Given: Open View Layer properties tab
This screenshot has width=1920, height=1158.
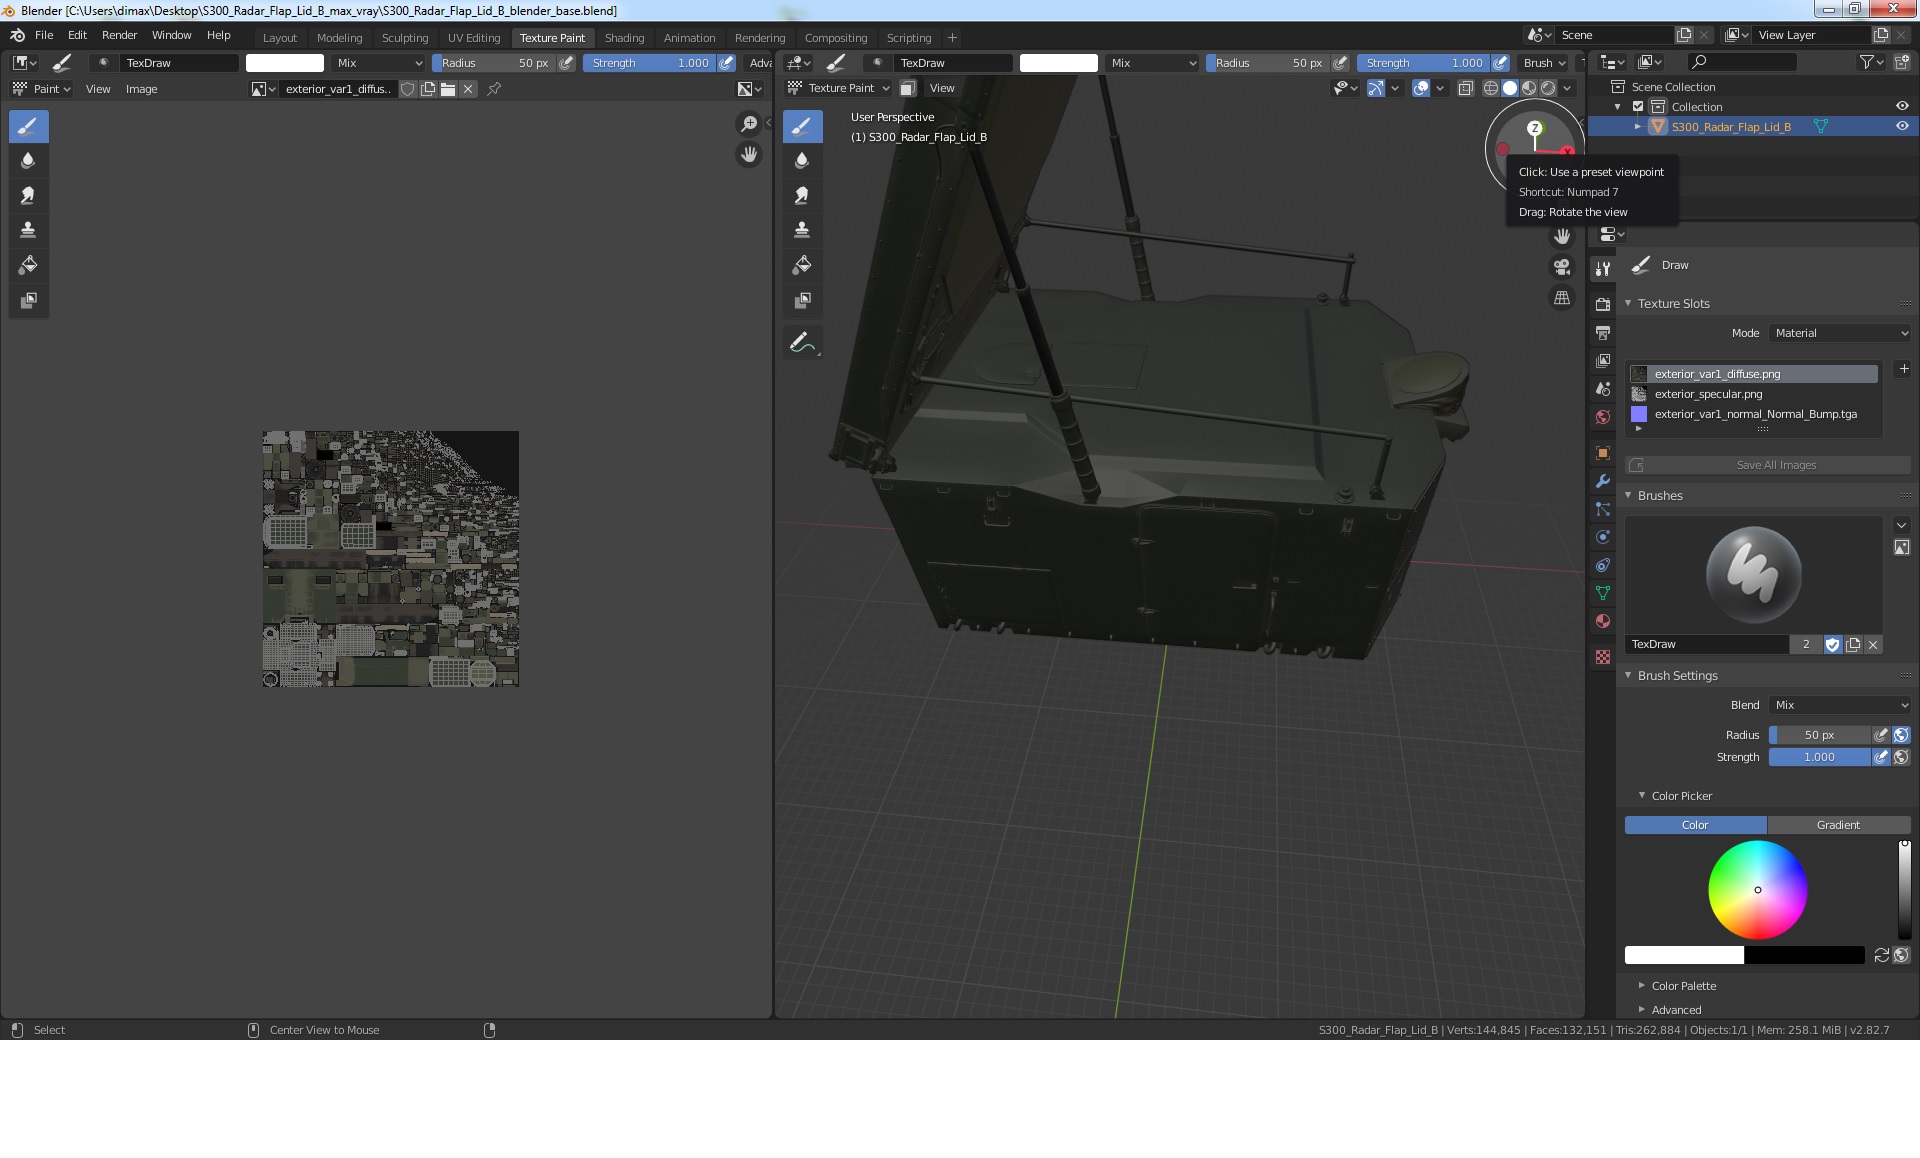Looking at the screenshot, I should [x=1603, y=360].
